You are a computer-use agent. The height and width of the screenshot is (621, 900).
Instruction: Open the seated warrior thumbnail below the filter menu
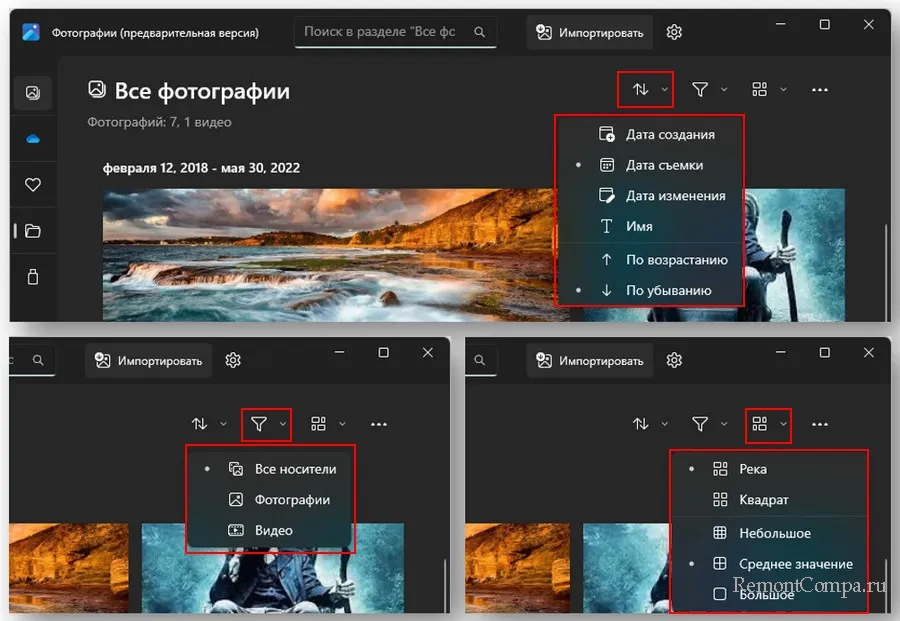click(273, 580)
